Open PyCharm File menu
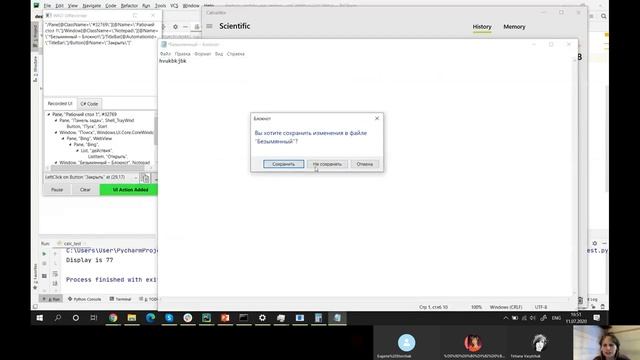The image size is (640, 360). 47,6
